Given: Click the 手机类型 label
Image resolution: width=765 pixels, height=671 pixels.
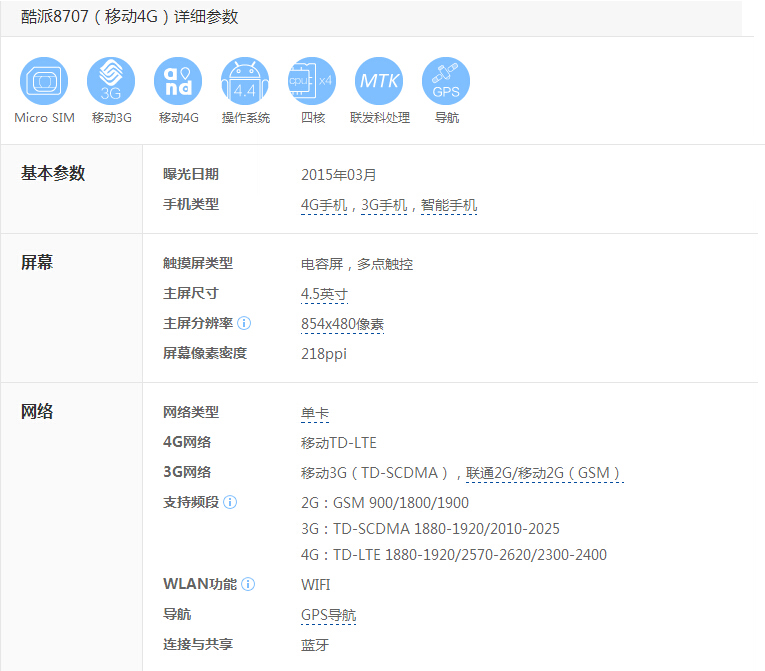Looking at the screenshot, I should pos(191,204).
